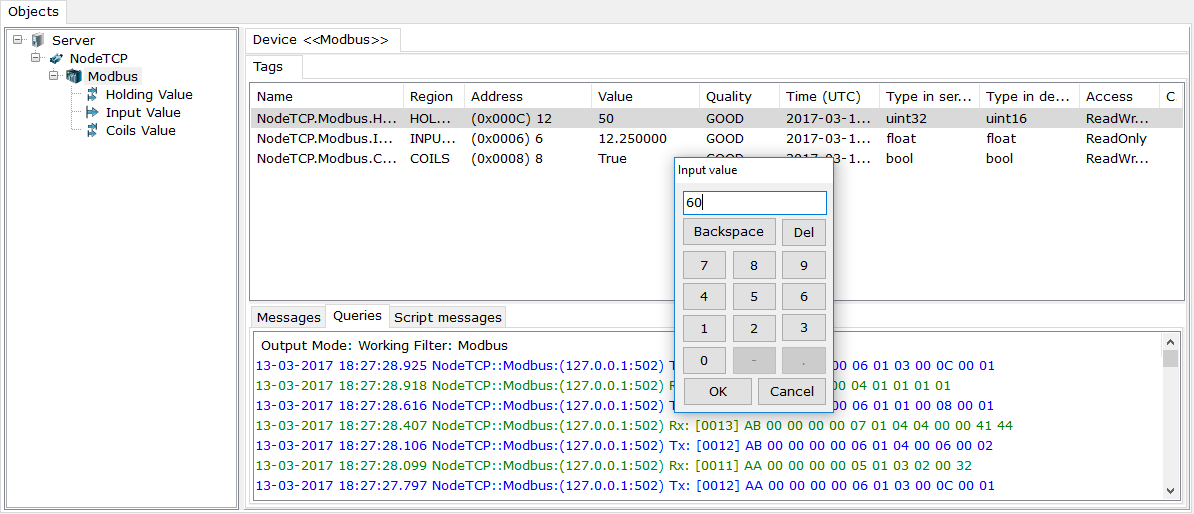Sort by the Name column header
Viewport: 1194px width, 514px height.
tap(327, 97)
